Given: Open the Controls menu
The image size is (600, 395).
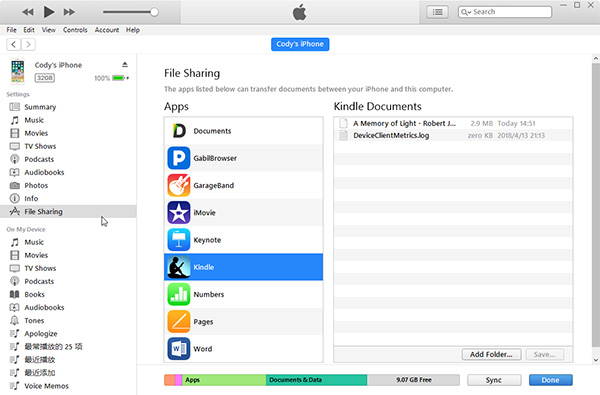Looking at the screenshot, I should click(x=75, y=30).
